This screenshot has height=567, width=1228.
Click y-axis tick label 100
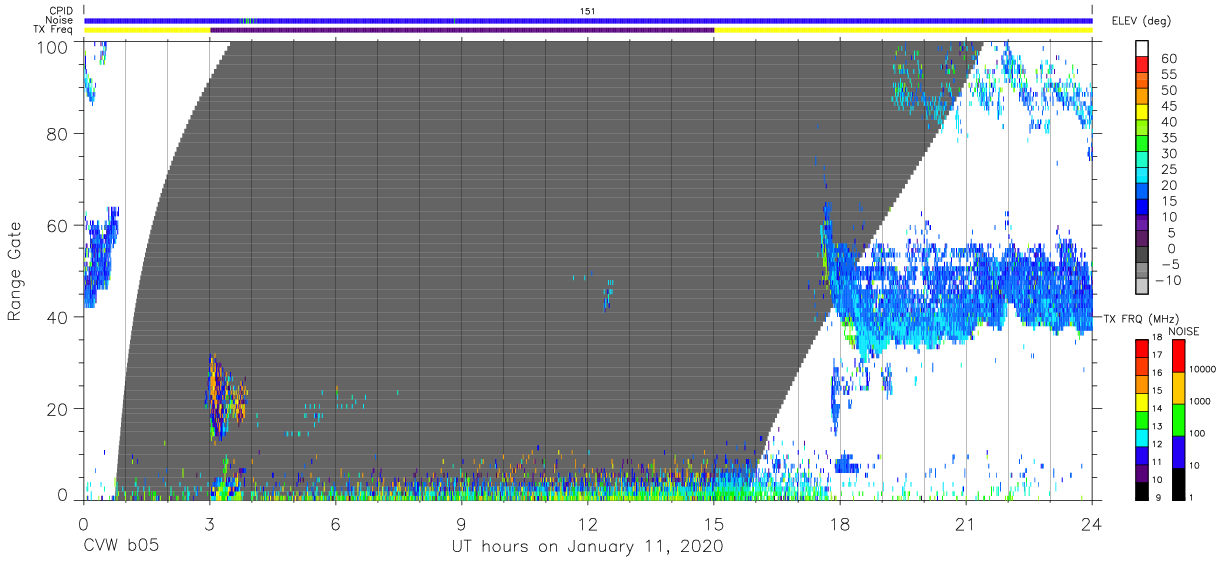52,46
